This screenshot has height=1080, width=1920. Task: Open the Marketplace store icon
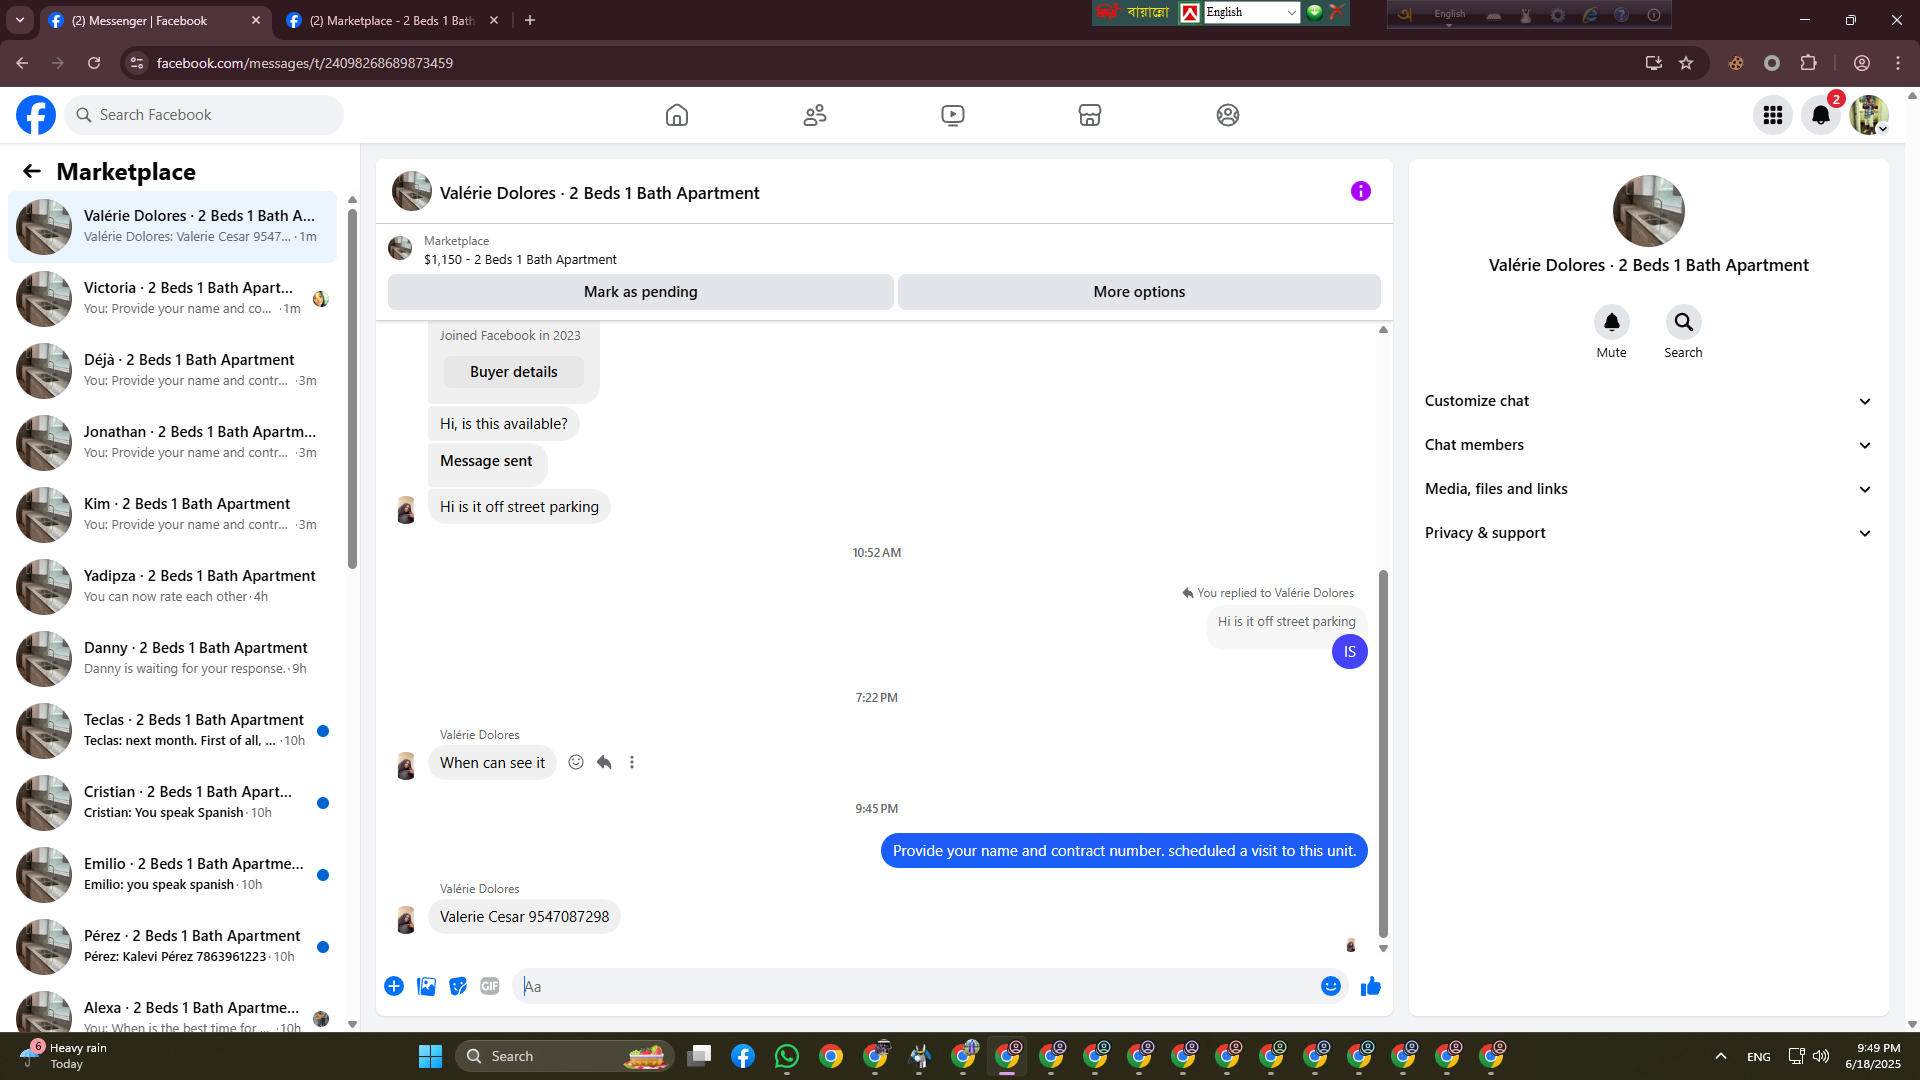(1090, 115)
